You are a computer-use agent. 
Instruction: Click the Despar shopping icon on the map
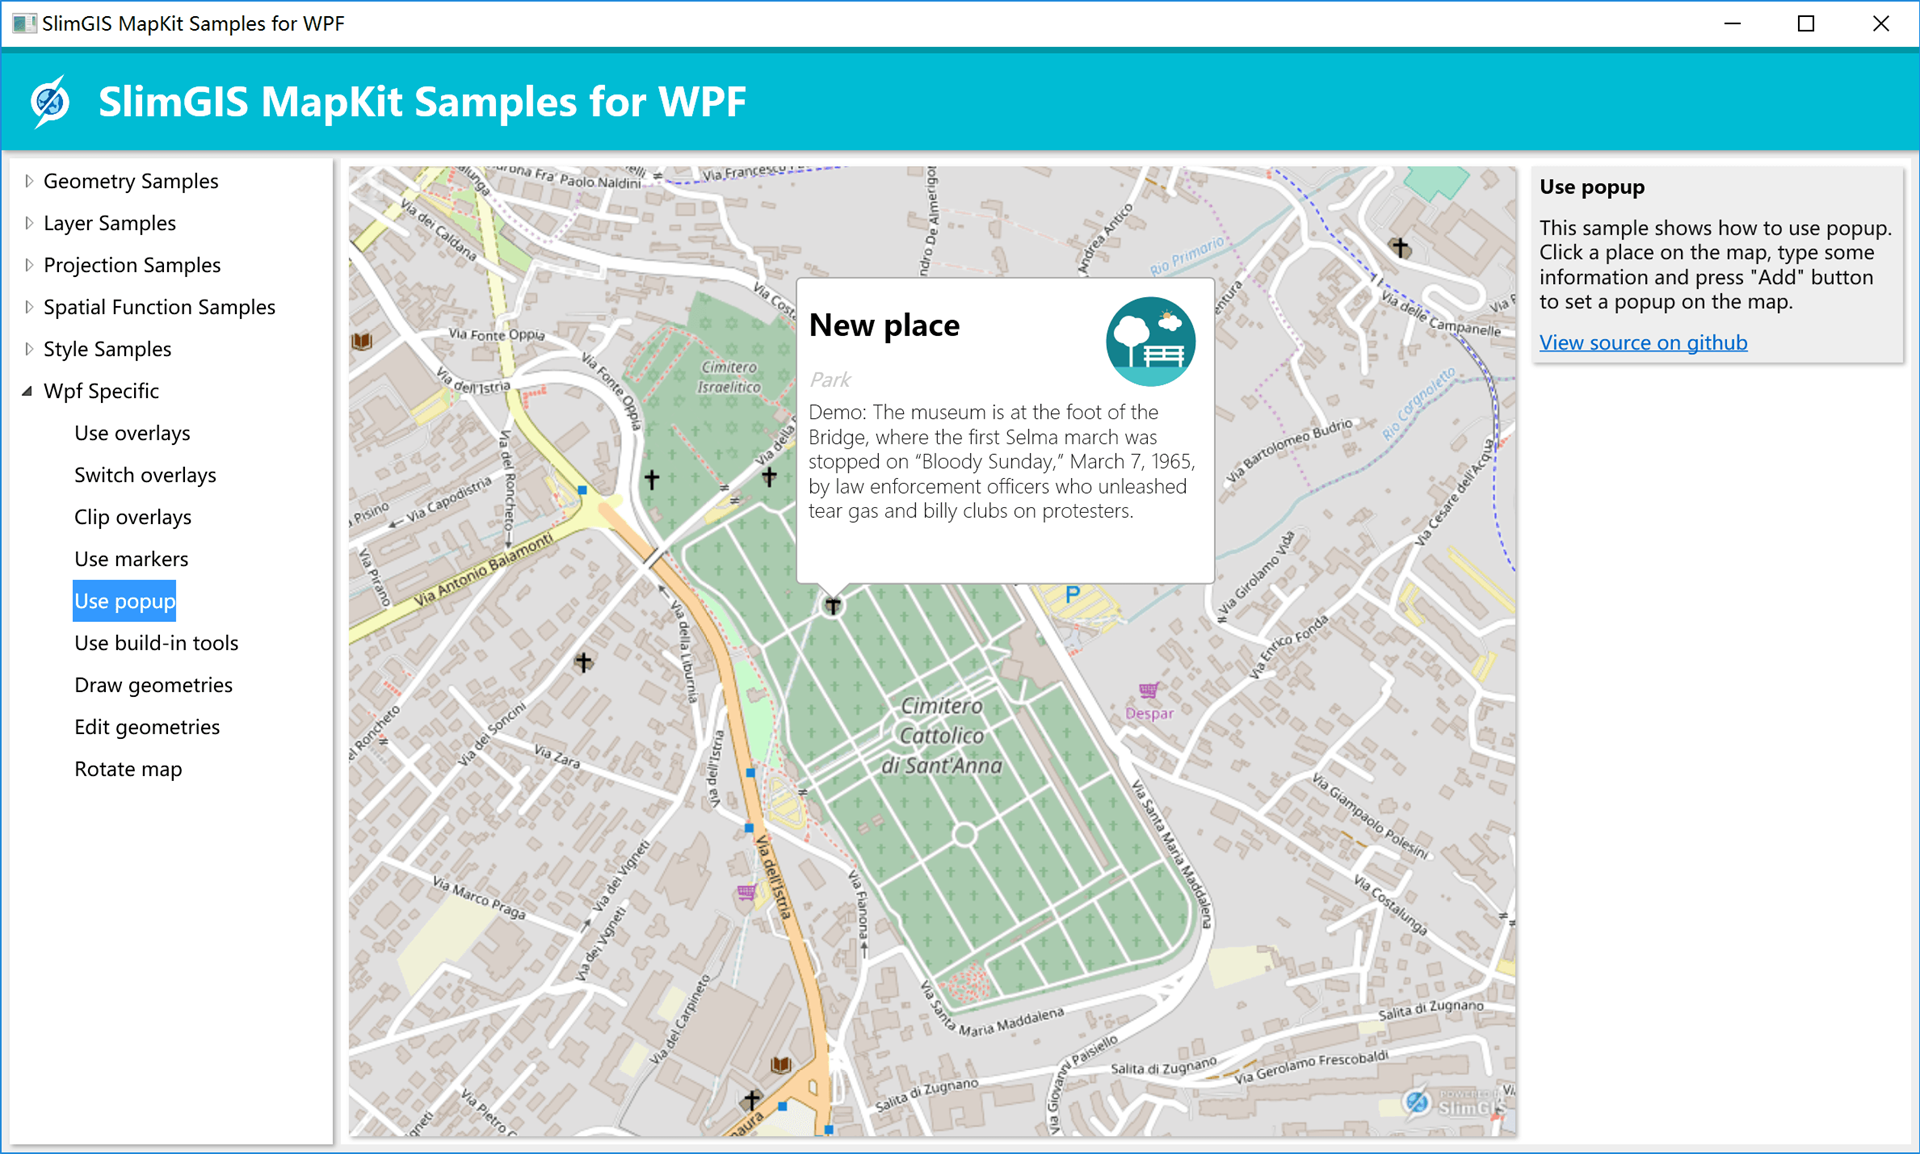coord(1150,692)
